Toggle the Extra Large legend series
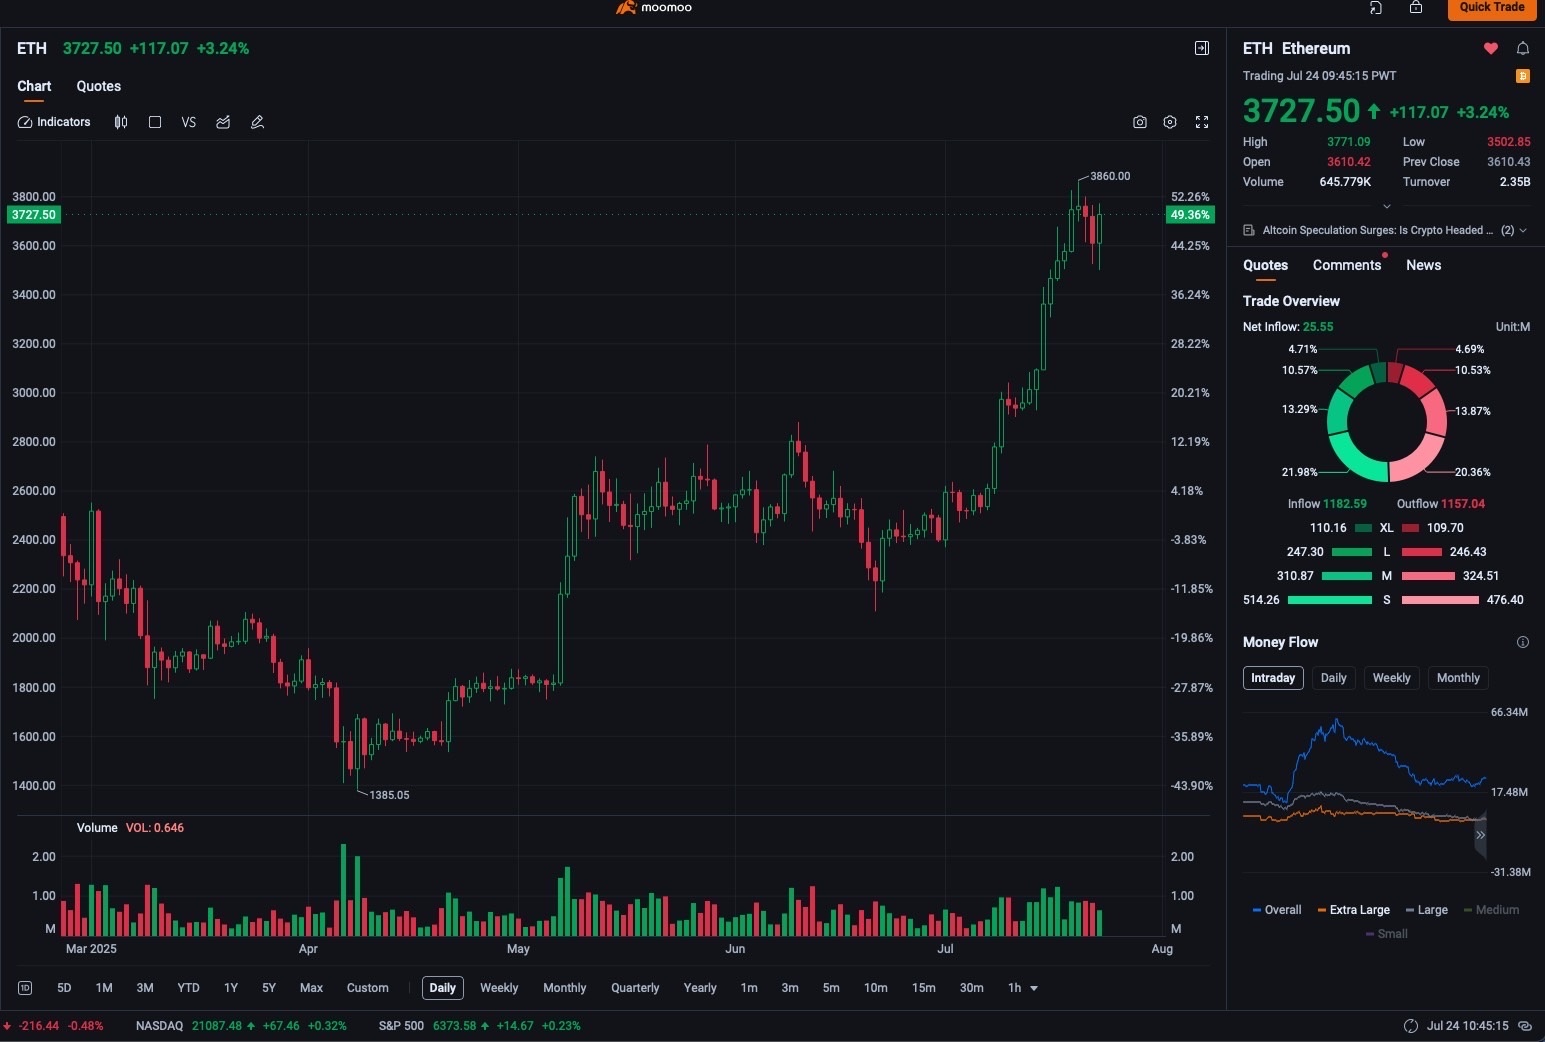Image resolution: width=1545 pixels, height=1042 pixels. (1353, 910)
